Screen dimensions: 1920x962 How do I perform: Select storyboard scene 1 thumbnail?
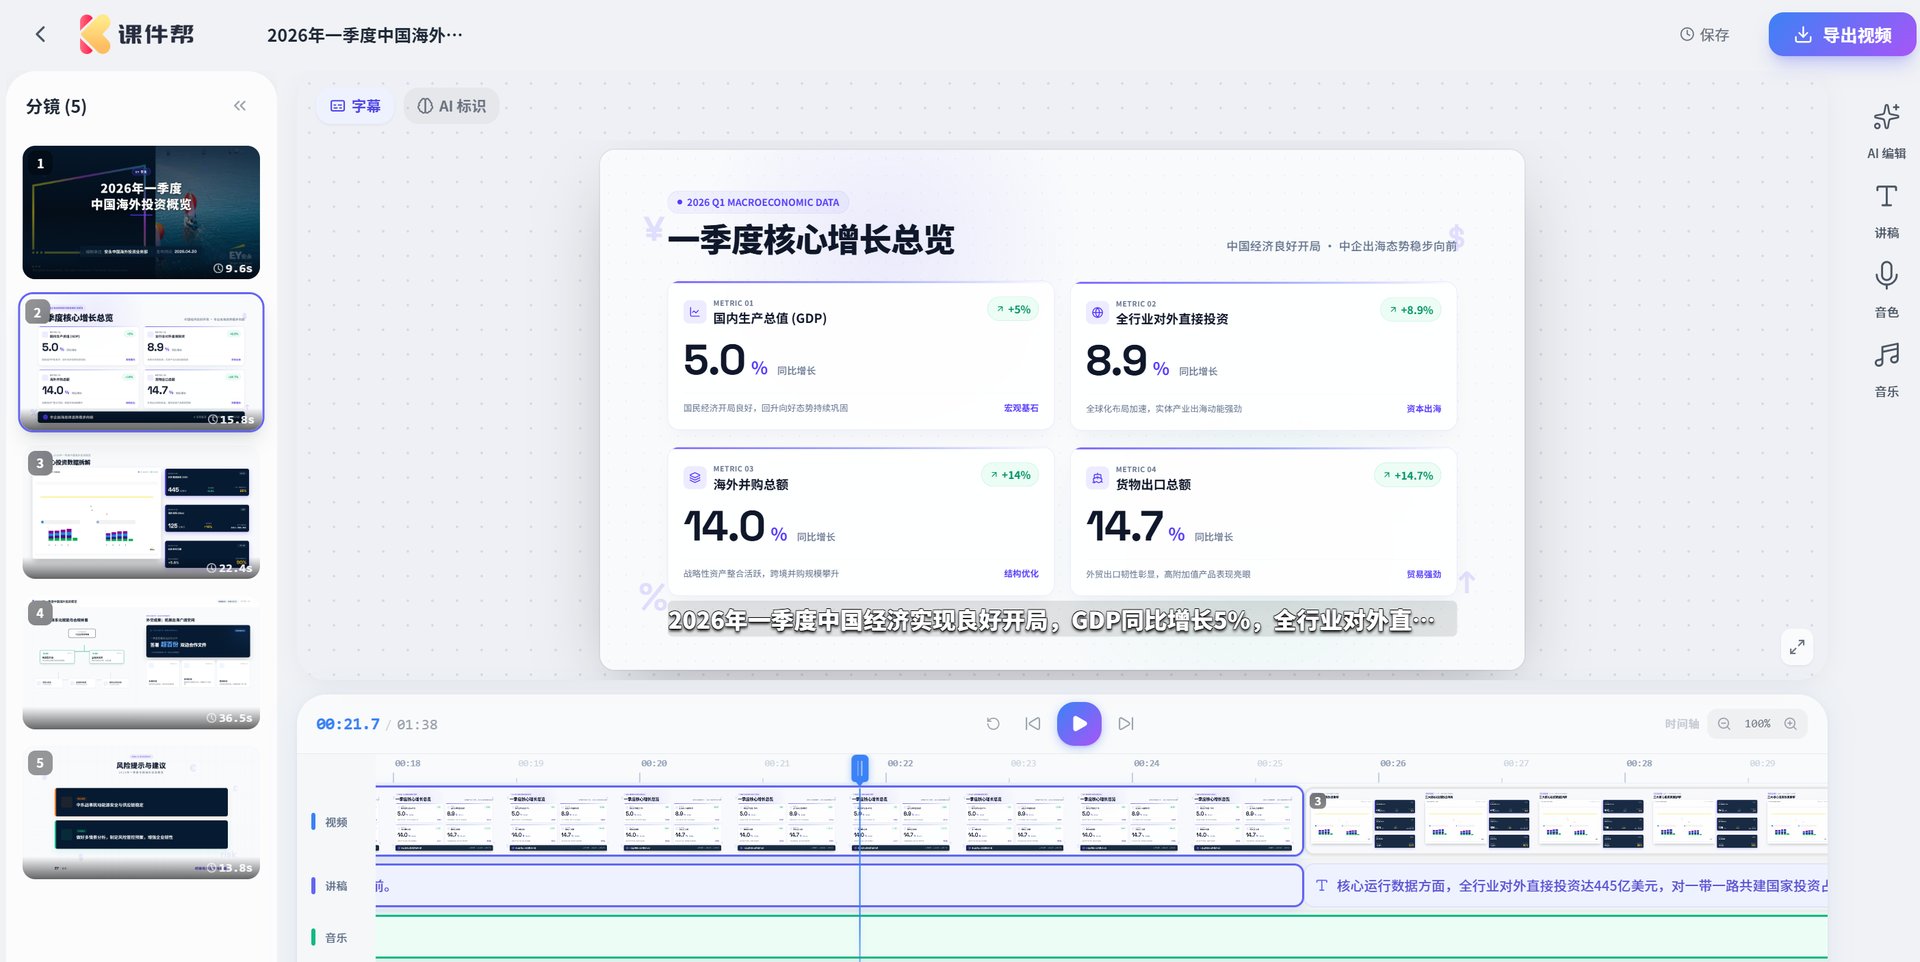pos(141,212)
